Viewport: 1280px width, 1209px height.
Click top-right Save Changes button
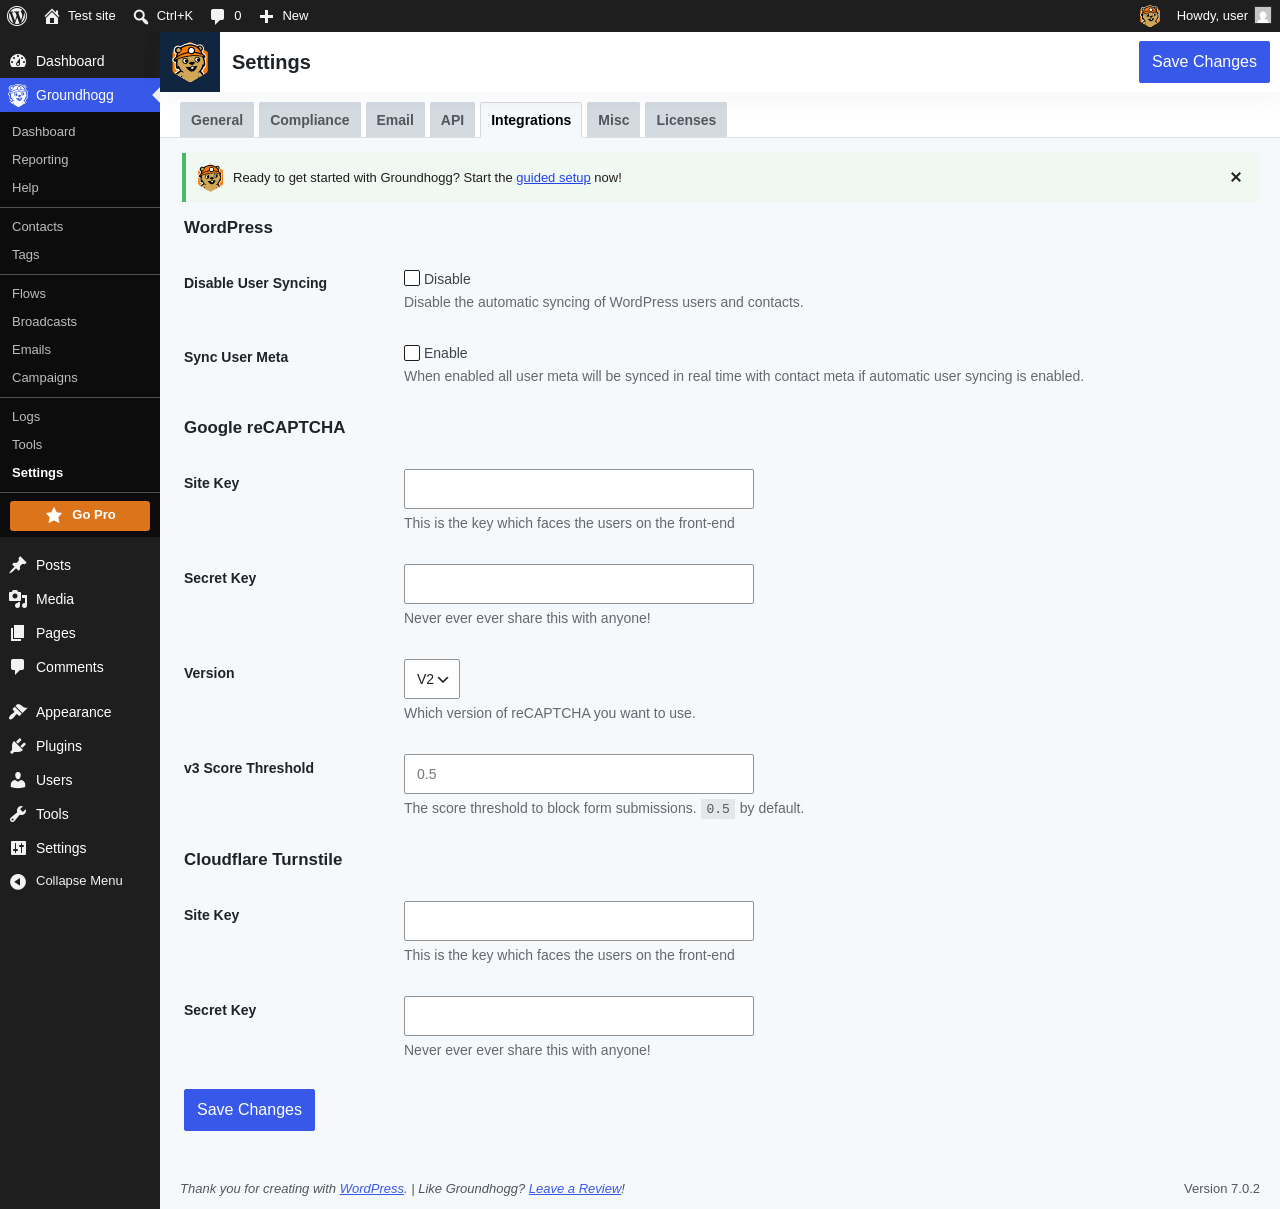1204,62
